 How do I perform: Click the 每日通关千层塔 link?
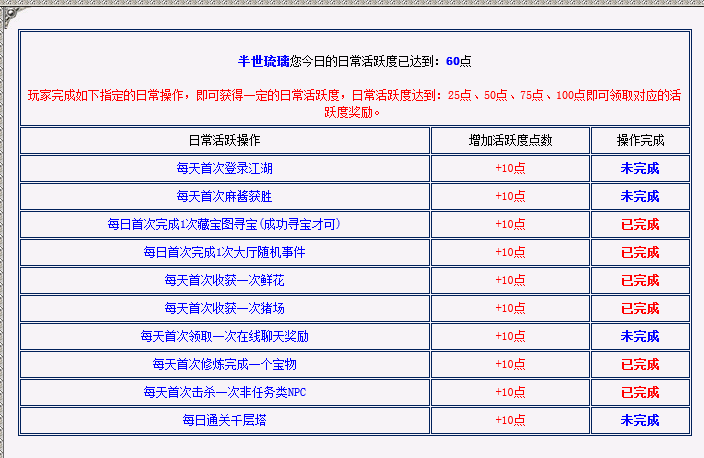point(224,420)
